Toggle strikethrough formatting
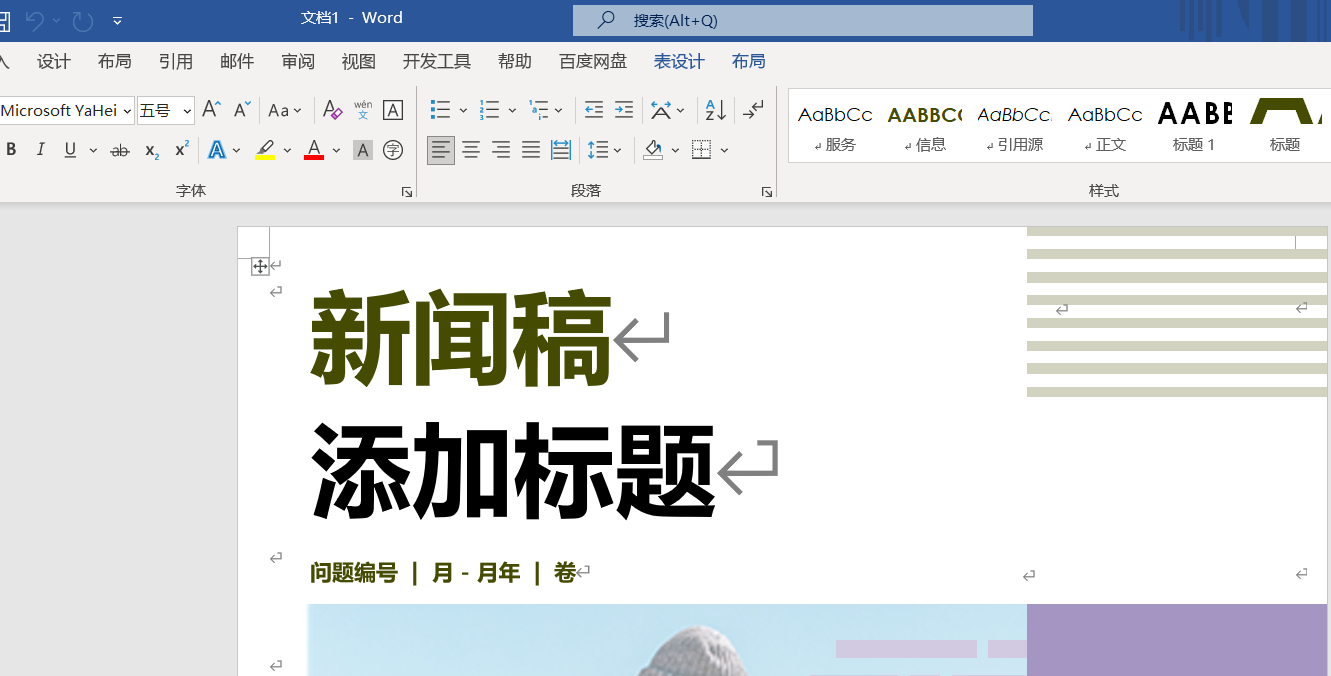 [x=120, y=150]
